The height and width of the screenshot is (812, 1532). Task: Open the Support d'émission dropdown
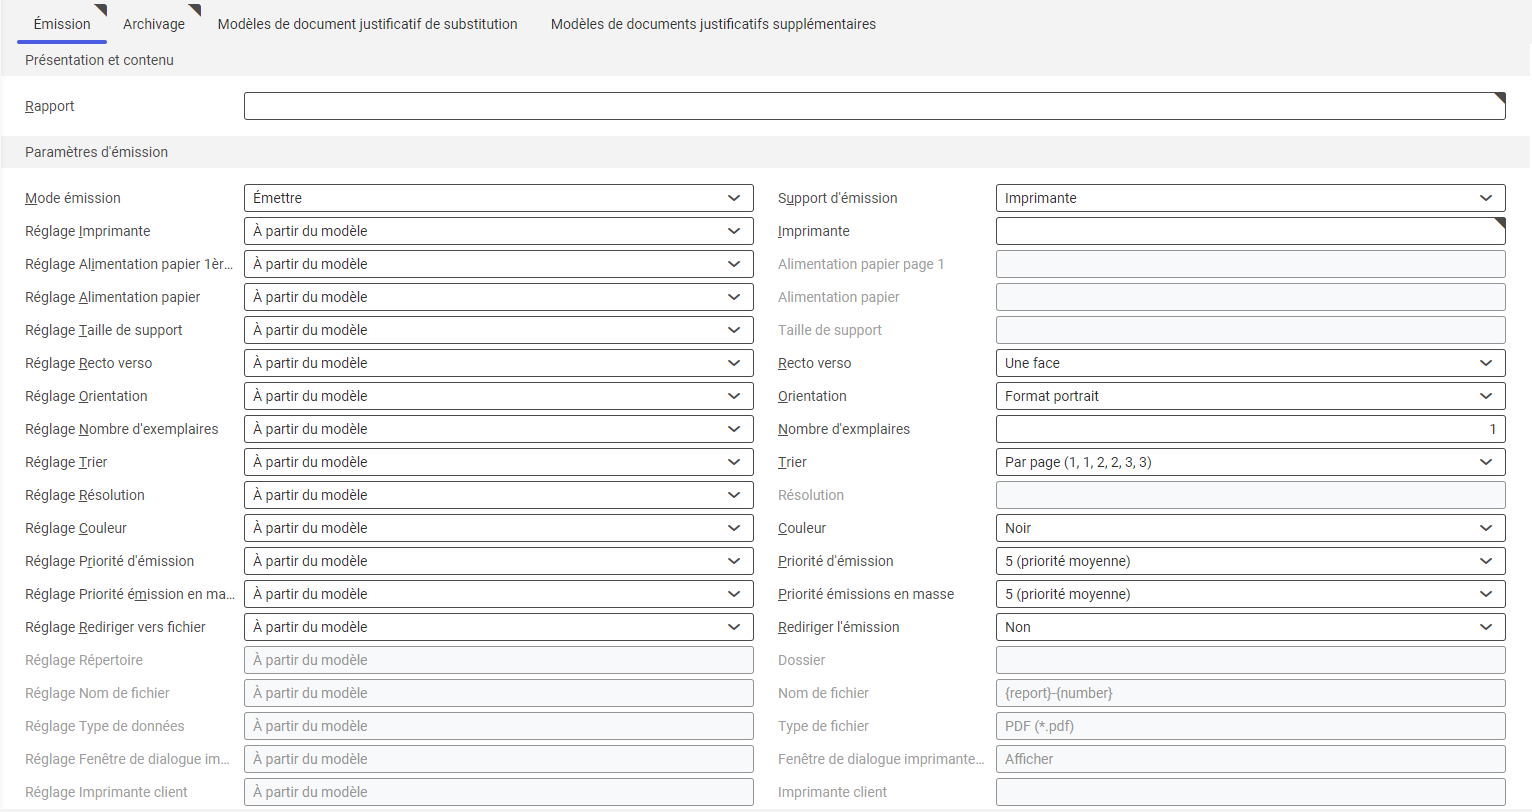pyautogui.click(x=1251, y=198)
